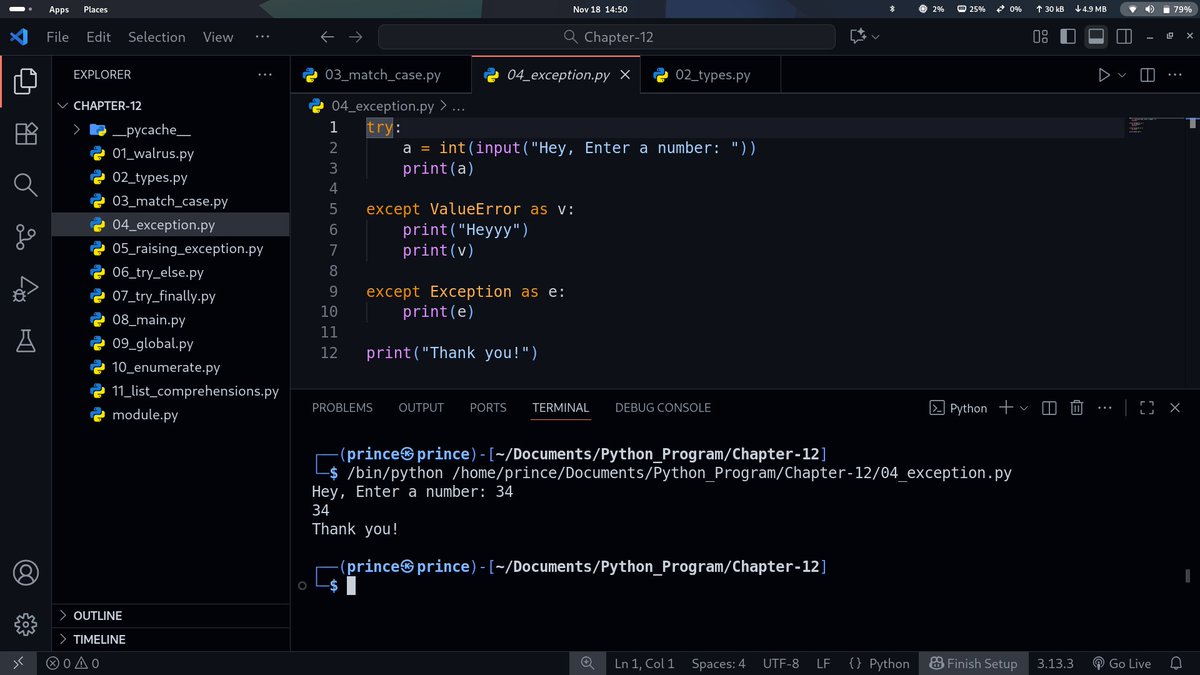Click Go Live in the status bar
The image size is (1200, 675).
[1122, 663]
